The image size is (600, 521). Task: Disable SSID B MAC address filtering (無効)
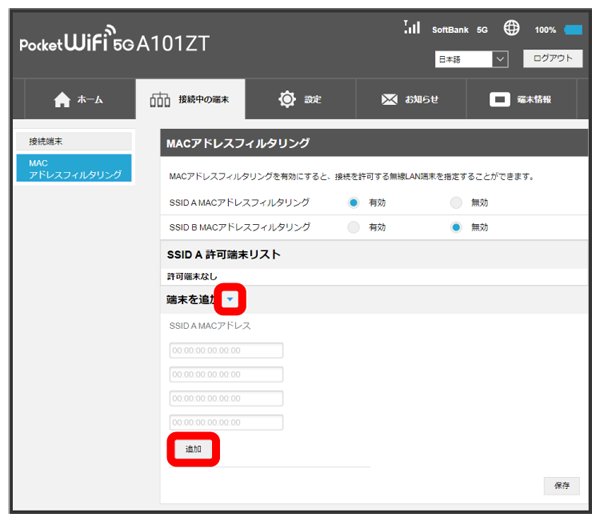tap(456, 227)
